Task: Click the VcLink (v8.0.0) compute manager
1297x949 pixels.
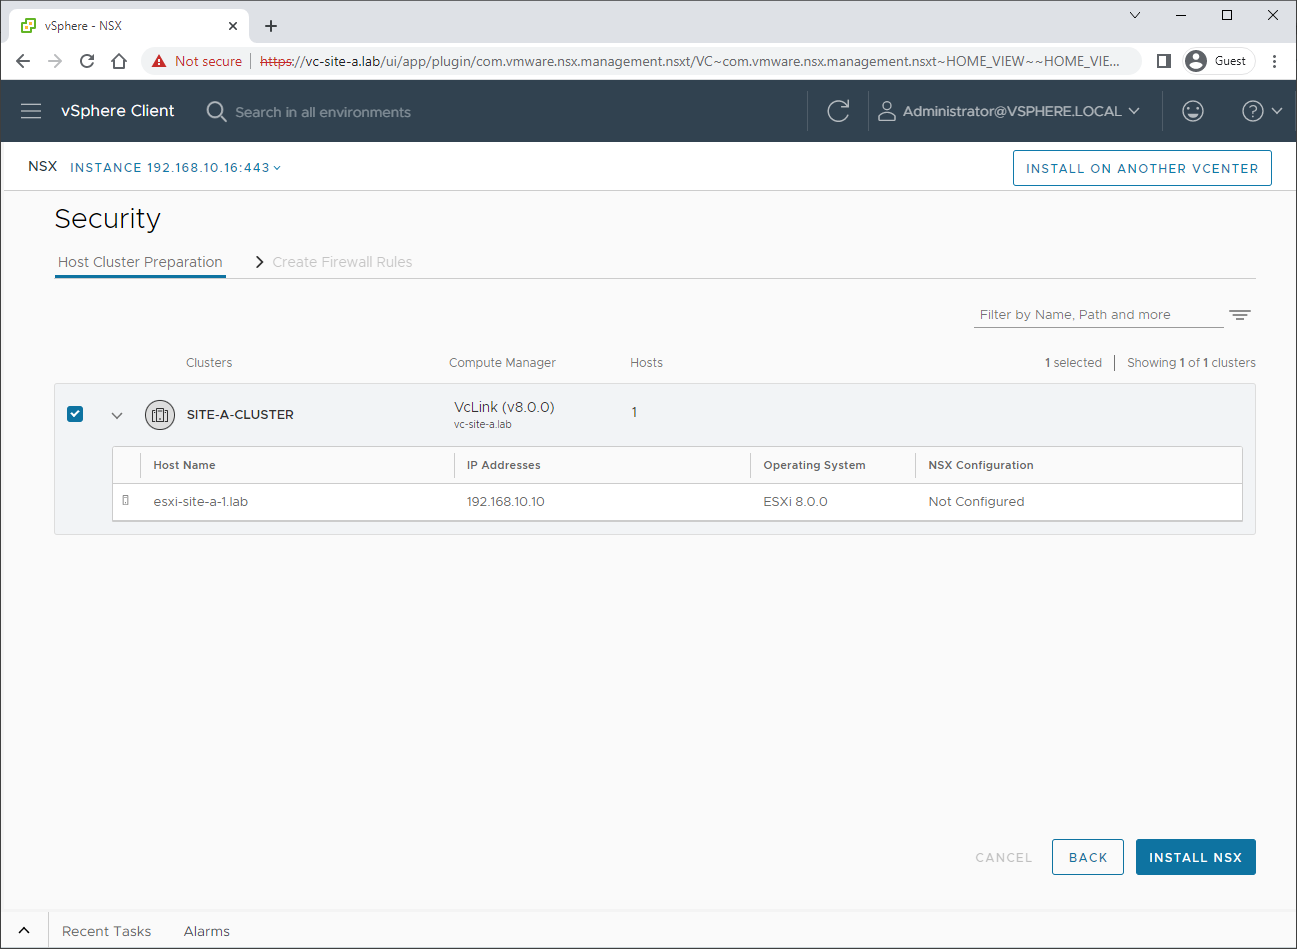Action: coord(504,407)
